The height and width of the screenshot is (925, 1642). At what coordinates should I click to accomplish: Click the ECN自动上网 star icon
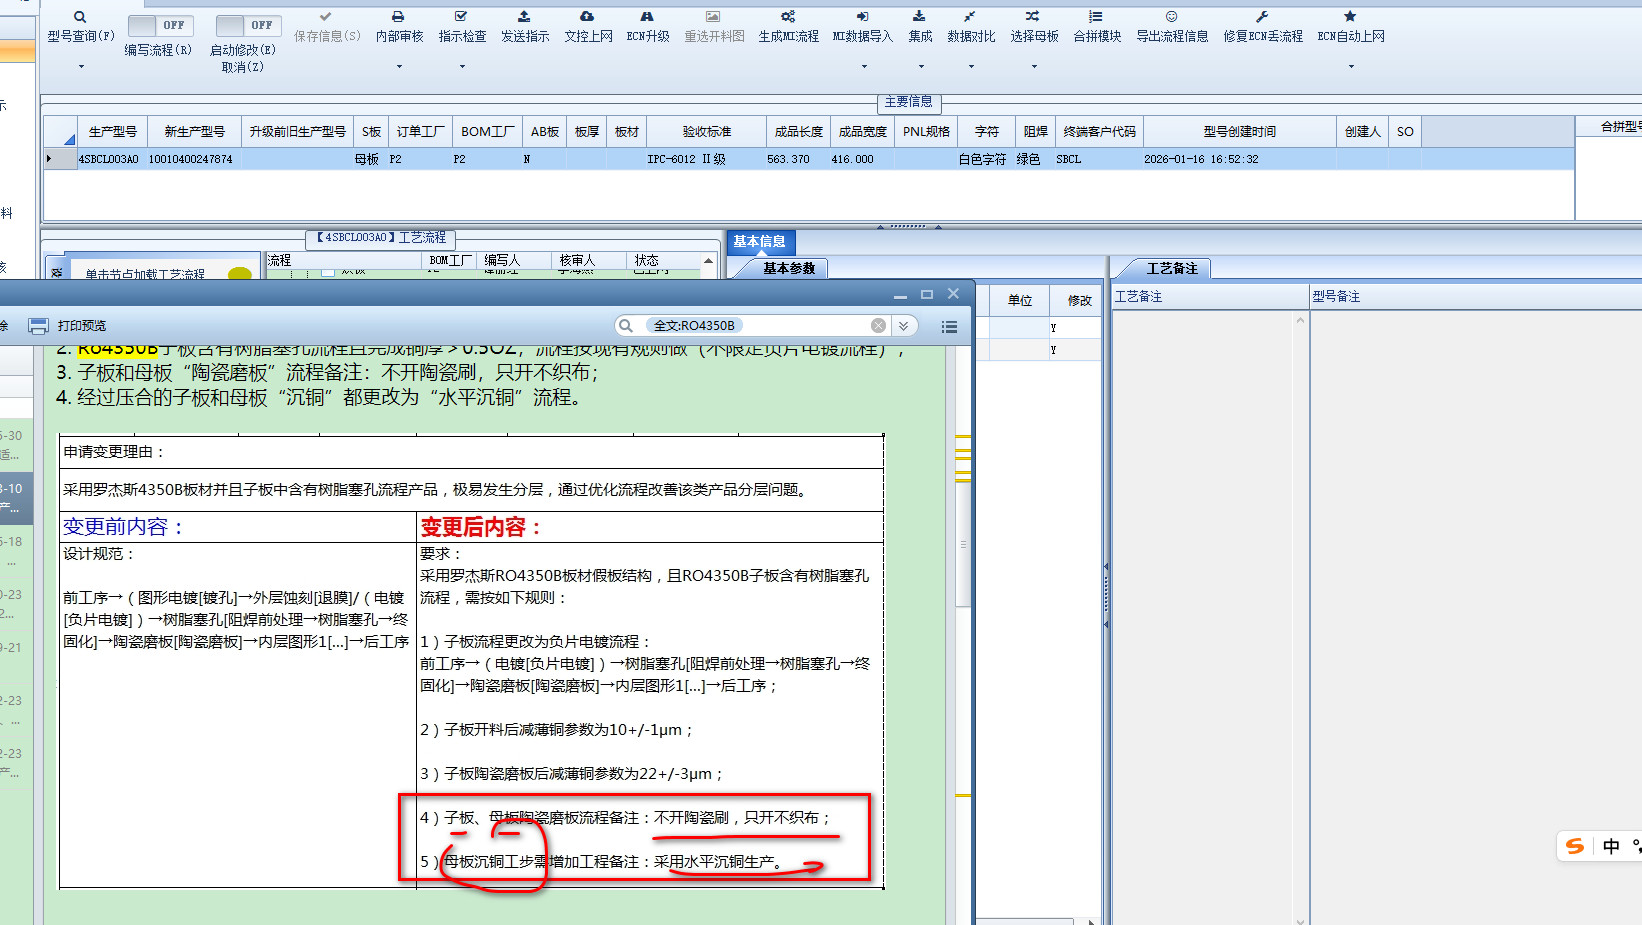coord(1350,17)
